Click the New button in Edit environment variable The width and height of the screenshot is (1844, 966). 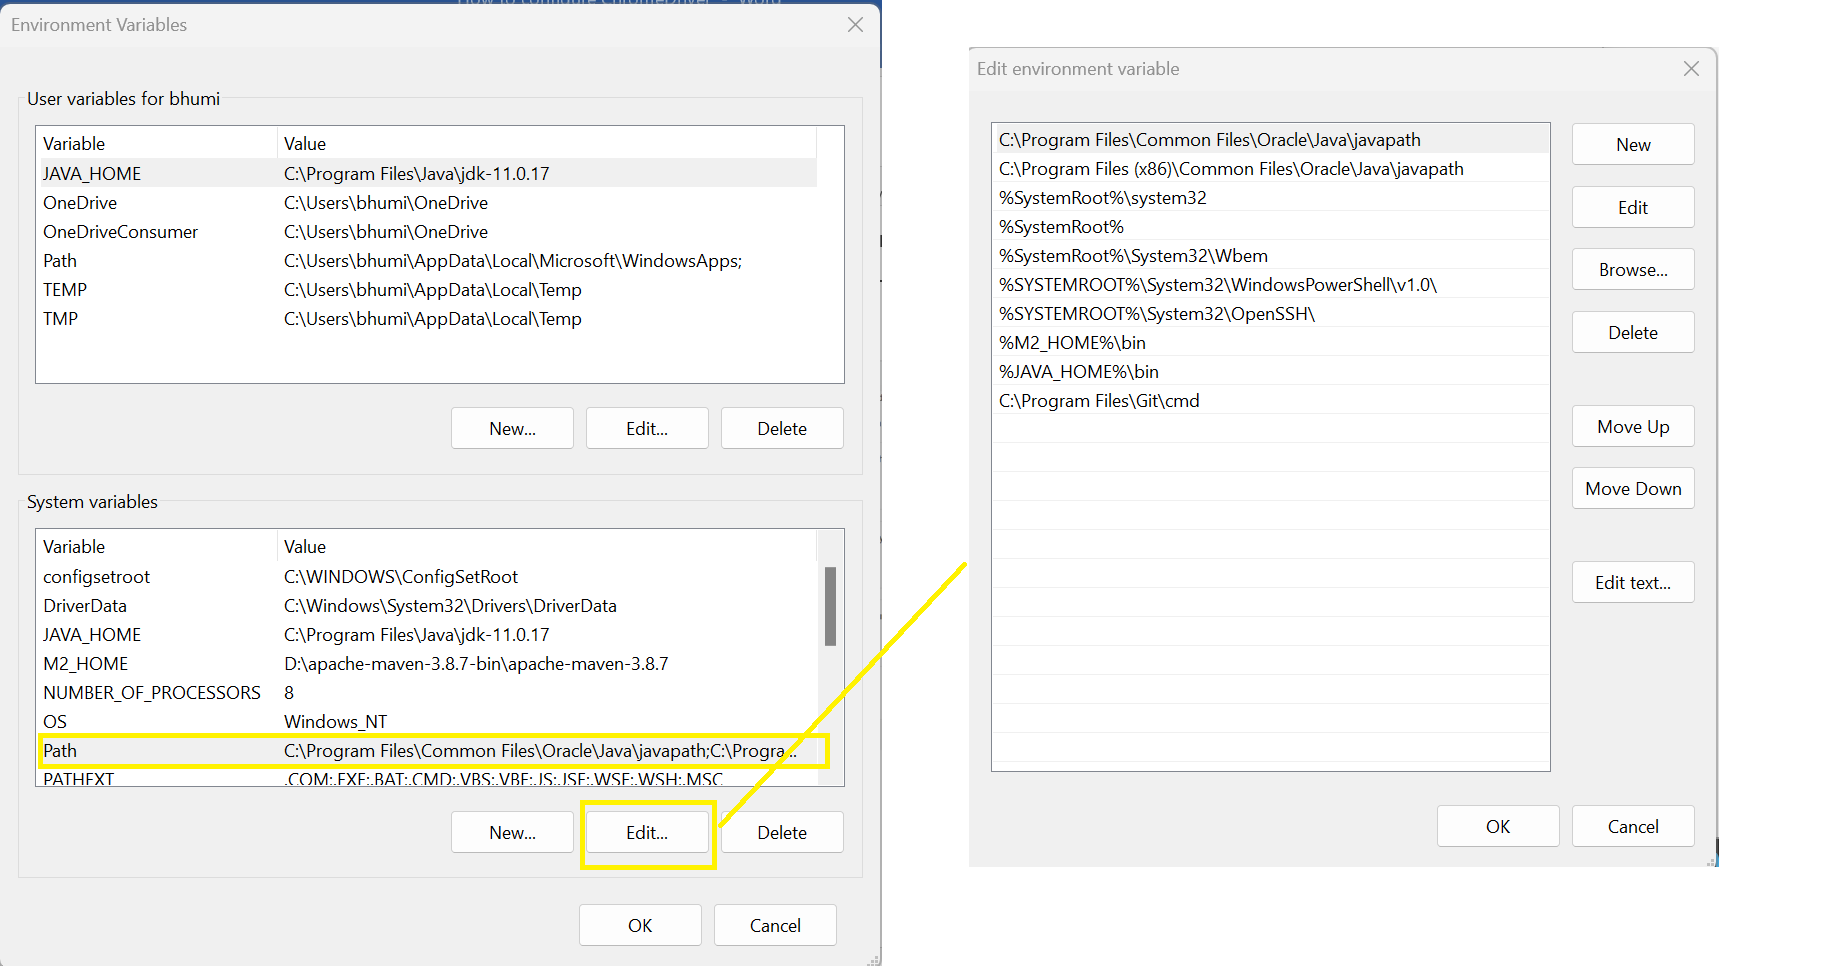(x=1632, y=144)
